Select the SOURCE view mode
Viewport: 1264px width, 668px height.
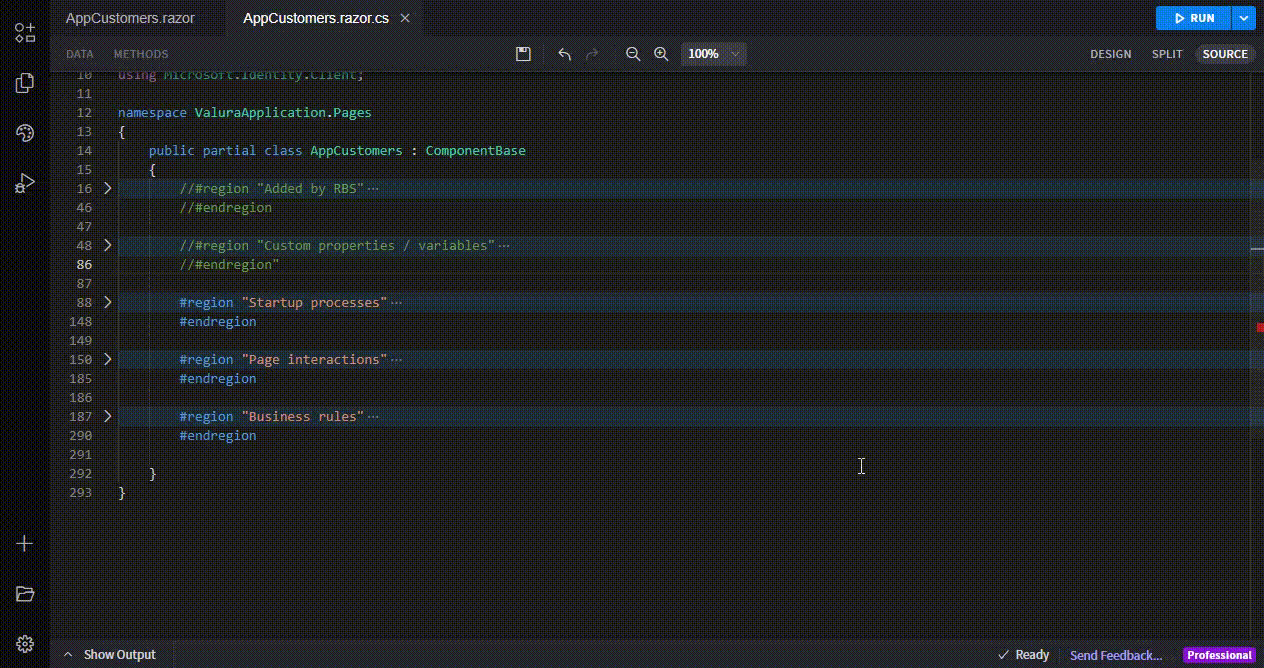point(1225,54)
